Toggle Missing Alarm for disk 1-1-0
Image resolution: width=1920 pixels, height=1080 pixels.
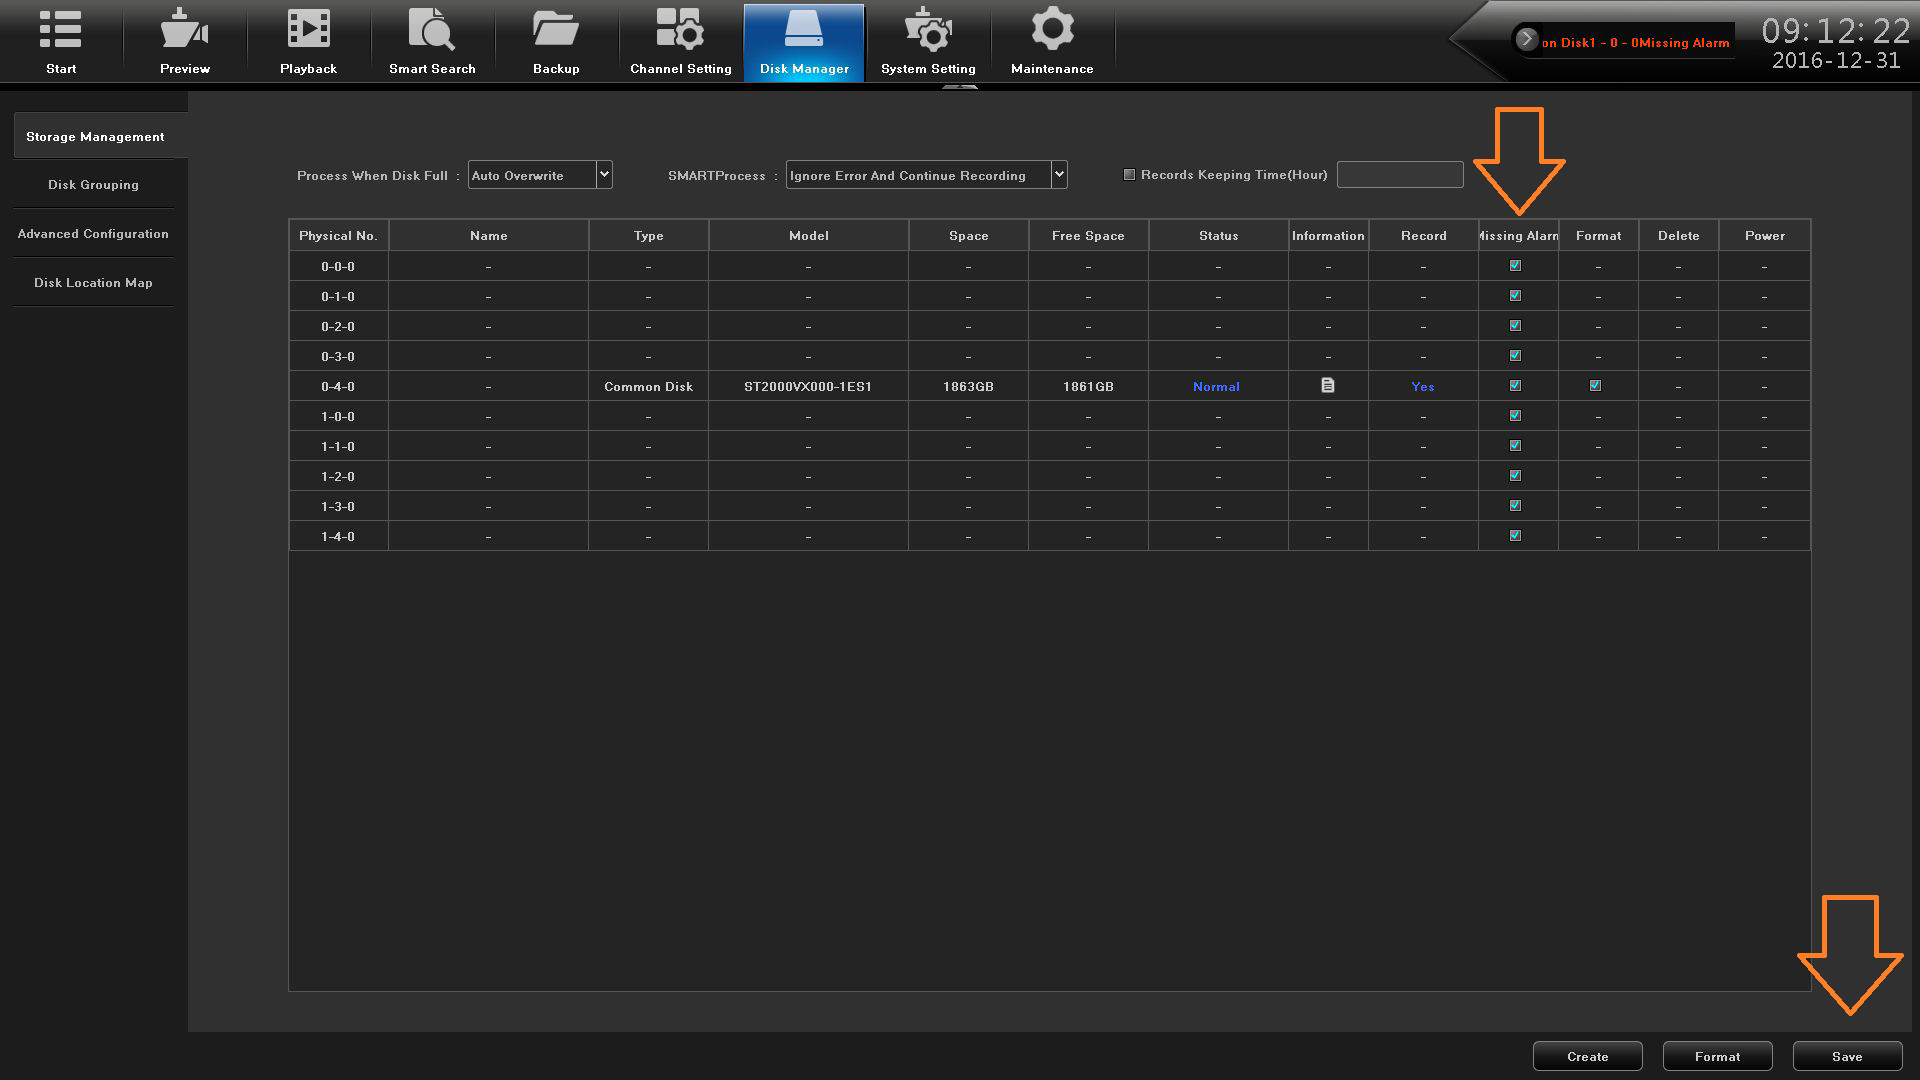click(x=1515, y=445)
